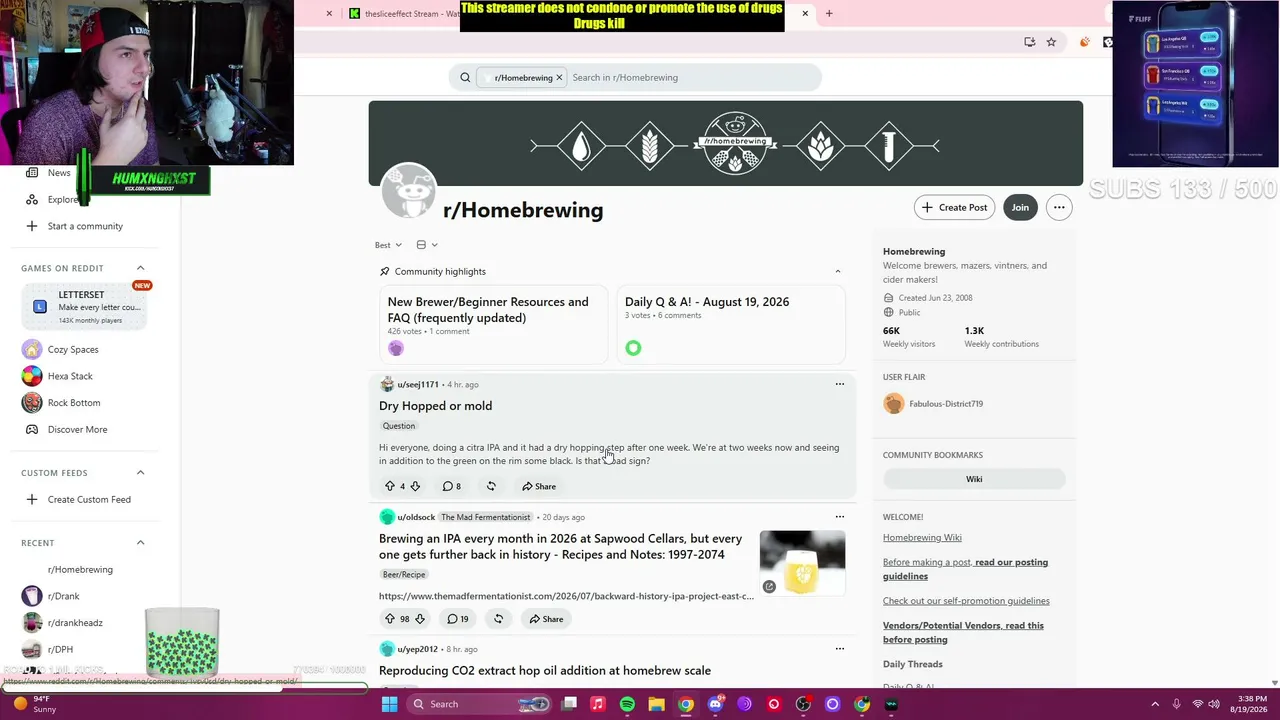Crosspost the Sapwood Cellars IPA post
This screenshot has width=1280, height=720.
(x=498, y=619)
